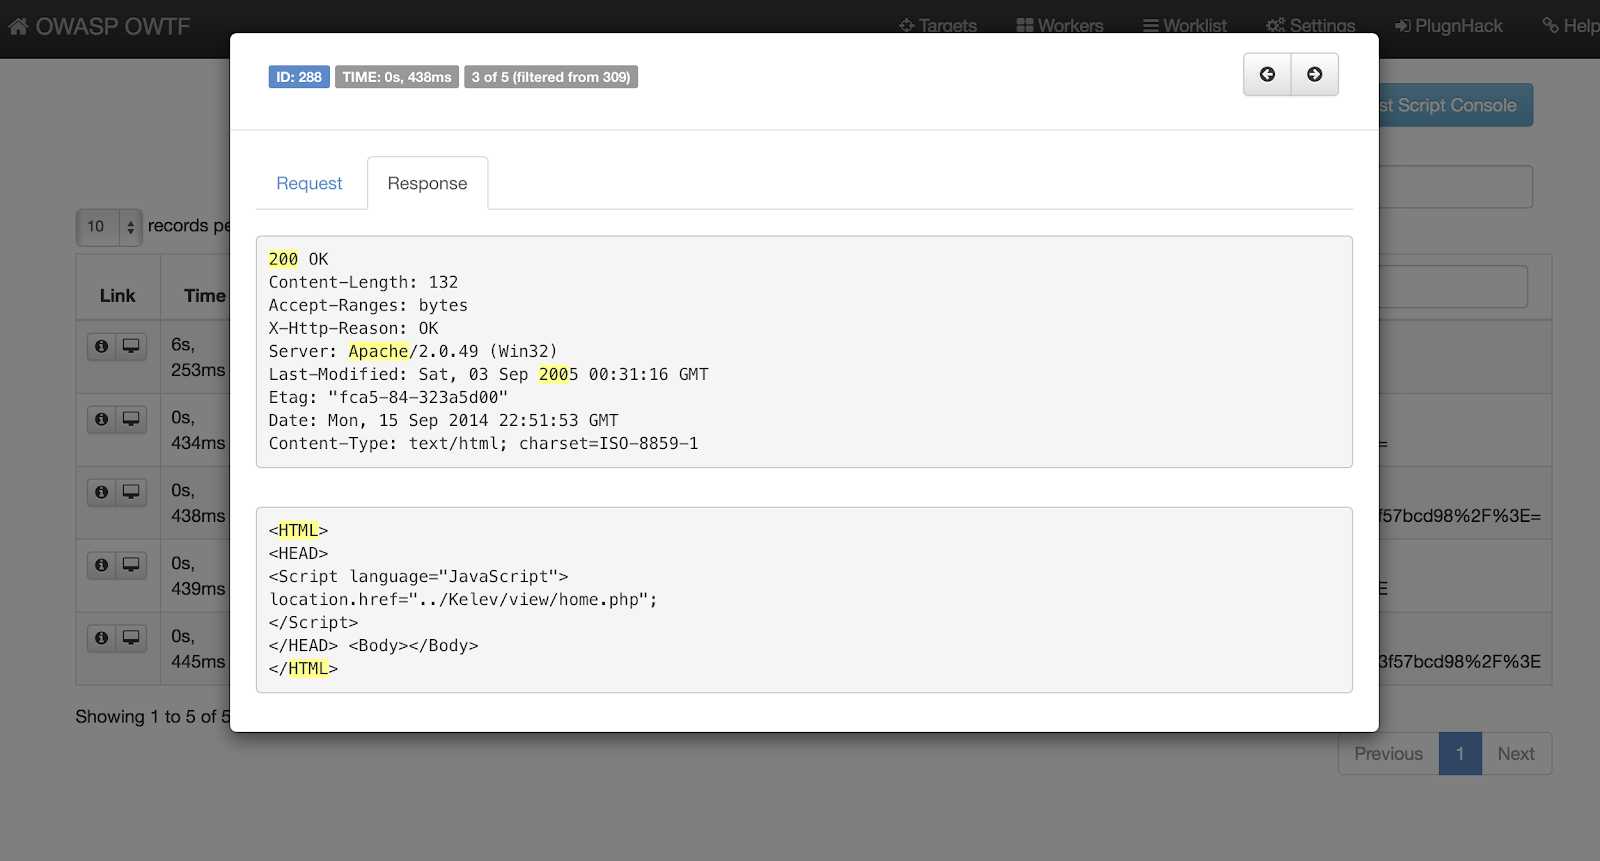The image size is (1600, 861).
Task: Open info icon for 0s, 438ms row
Action: pyautogui.click(x=101, y=492)
